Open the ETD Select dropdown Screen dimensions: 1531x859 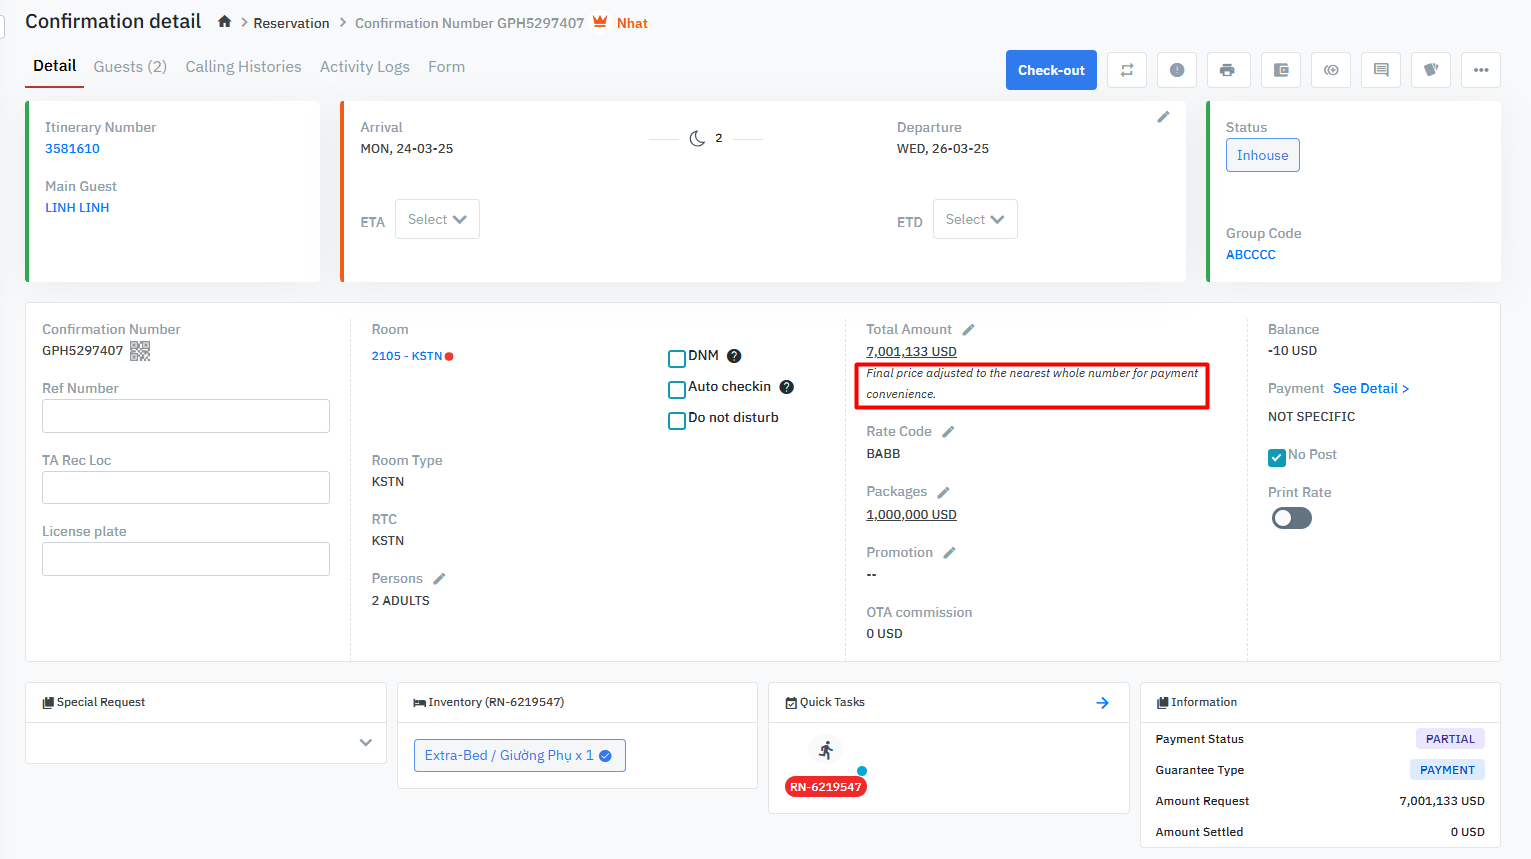point(975,219)
